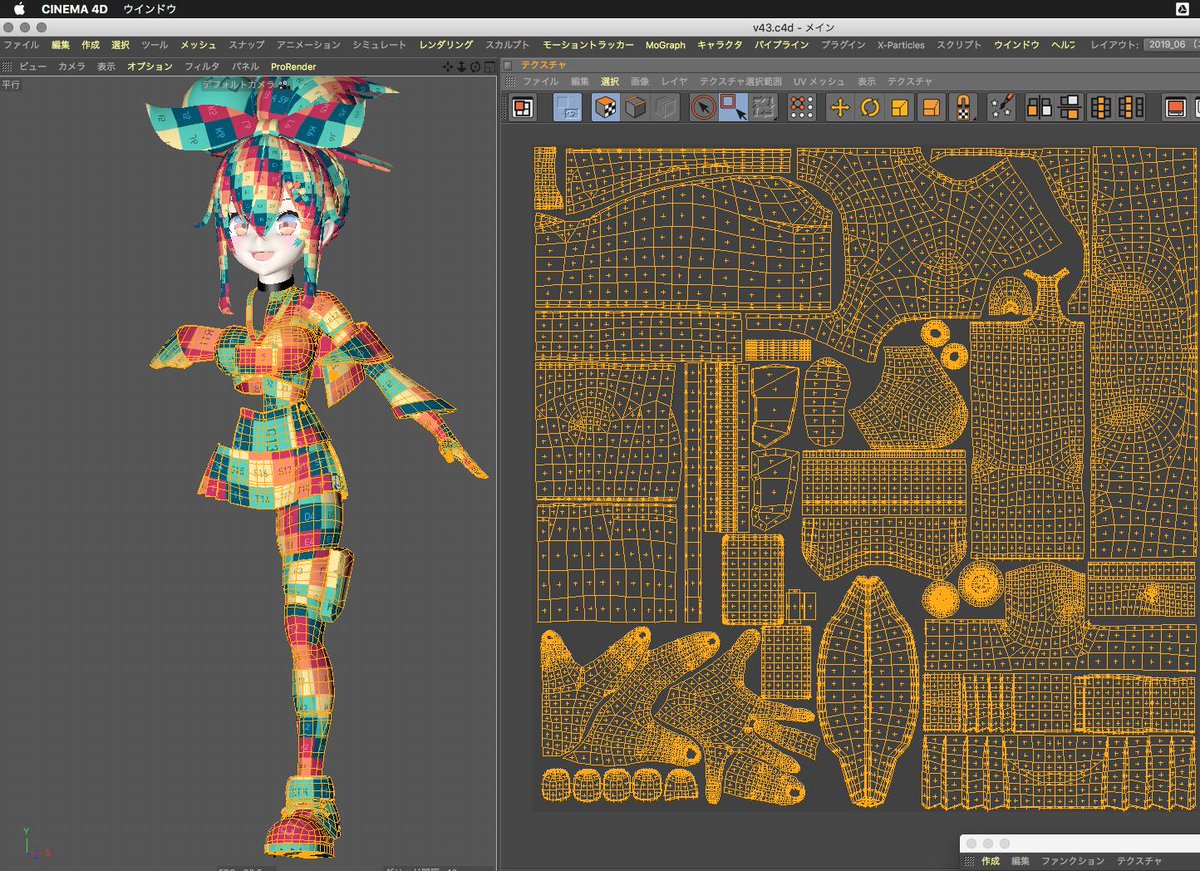Open the macOS ウインドウ menu
The image size is (1200, 871).
149,8
